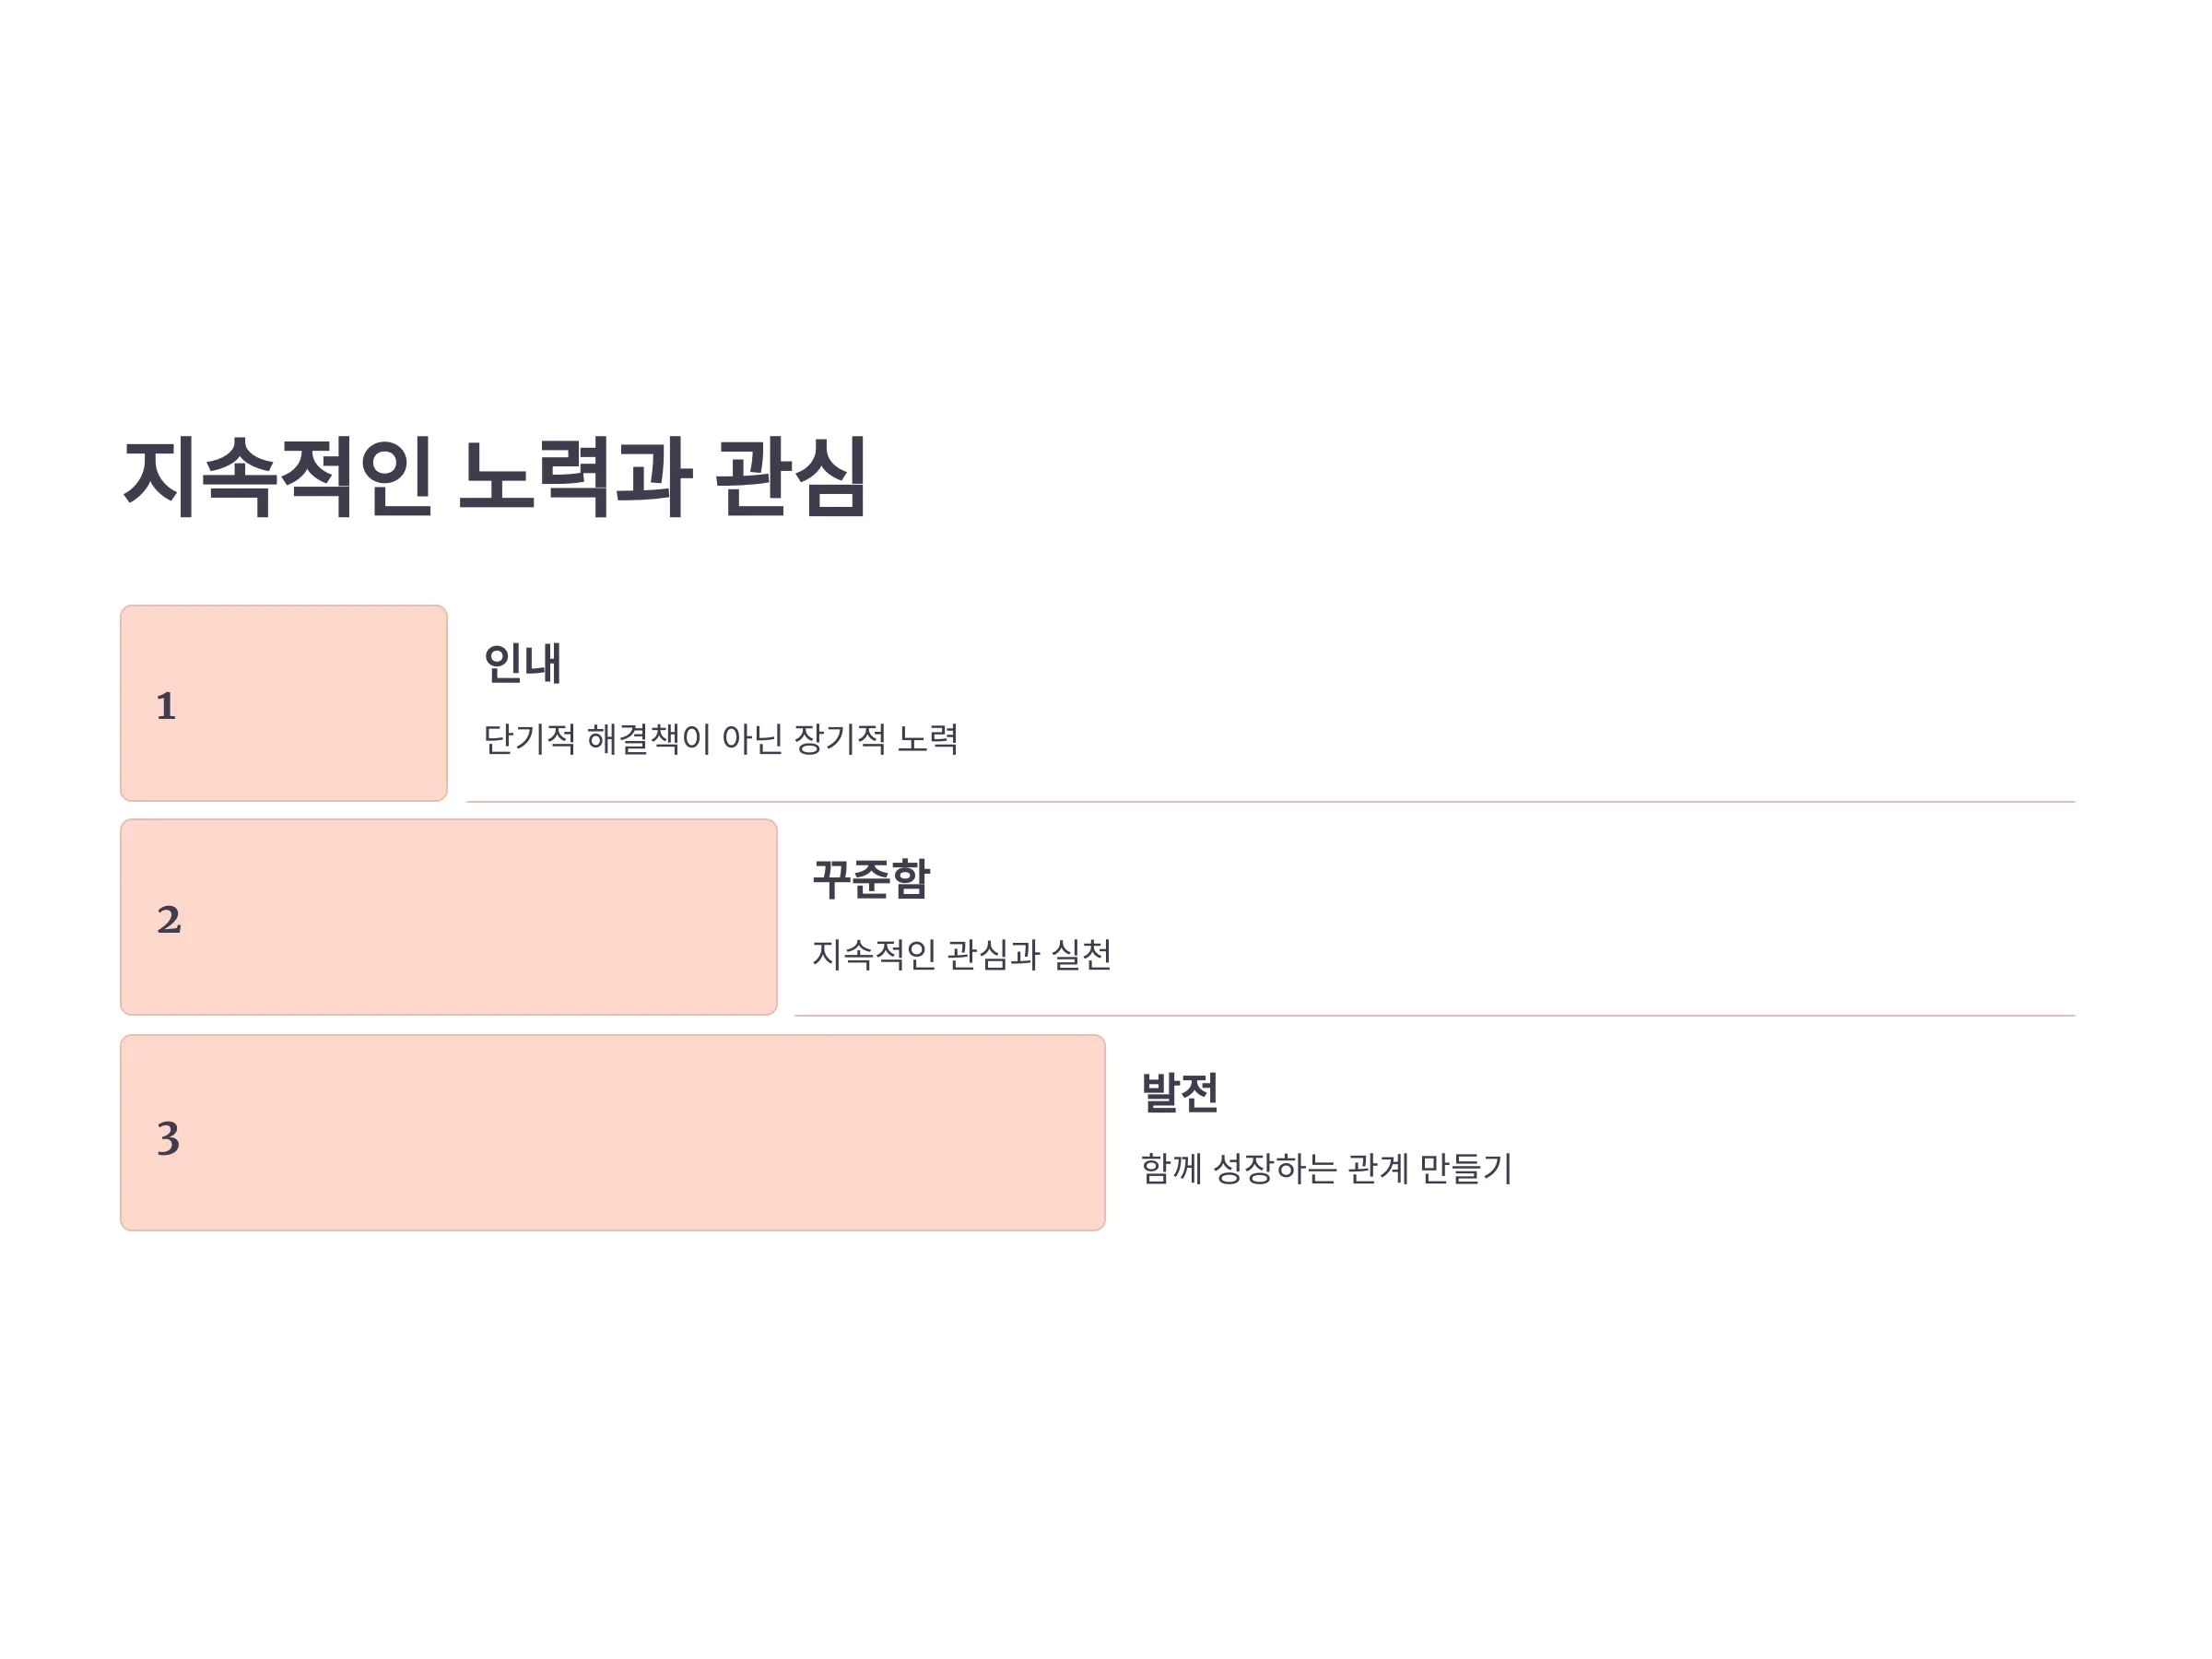The image size is (2212, 1659).
Task: Click the 인내 heading
Action: pyautogui.click(x=522, y=663)
